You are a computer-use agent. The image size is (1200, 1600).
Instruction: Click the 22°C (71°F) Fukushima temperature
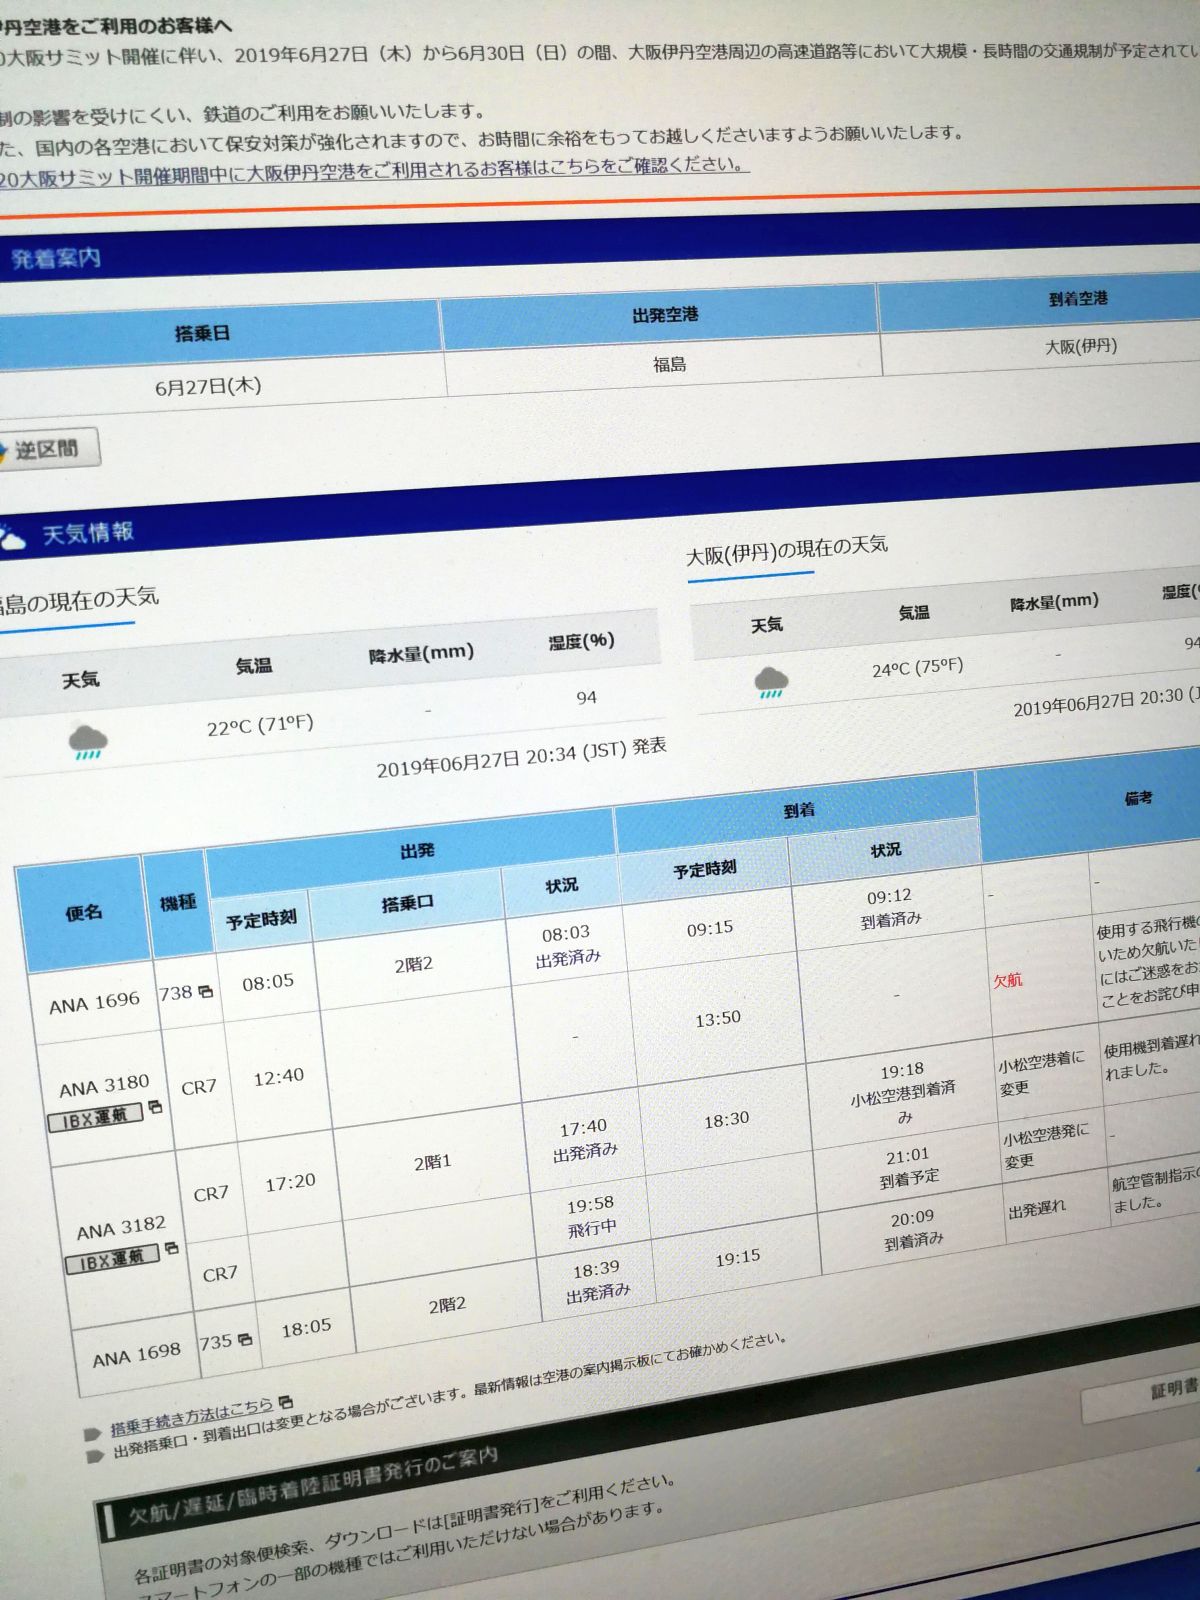260,725
